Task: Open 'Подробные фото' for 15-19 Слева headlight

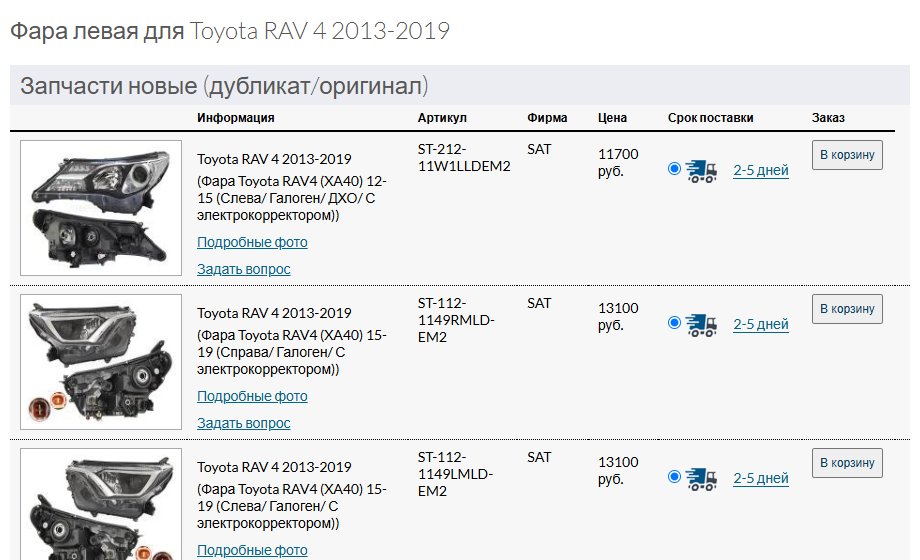Action: point(252,550)
